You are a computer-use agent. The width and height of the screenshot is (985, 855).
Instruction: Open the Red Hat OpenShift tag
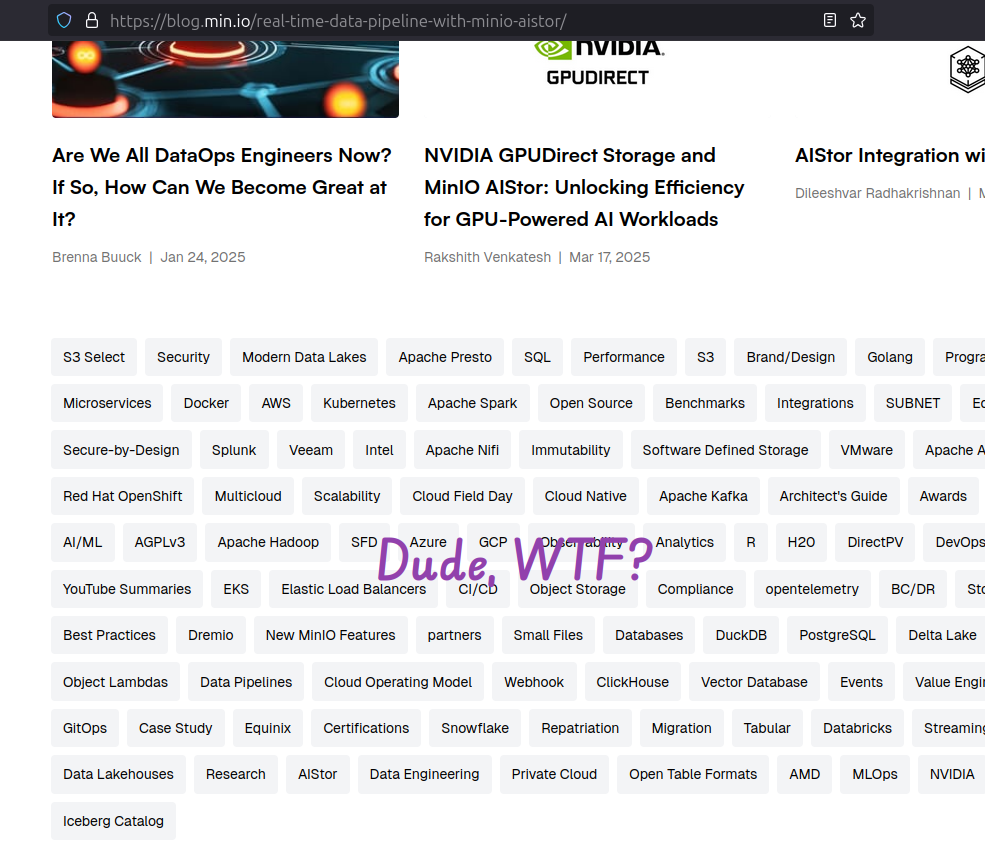(x=122, y=496)
